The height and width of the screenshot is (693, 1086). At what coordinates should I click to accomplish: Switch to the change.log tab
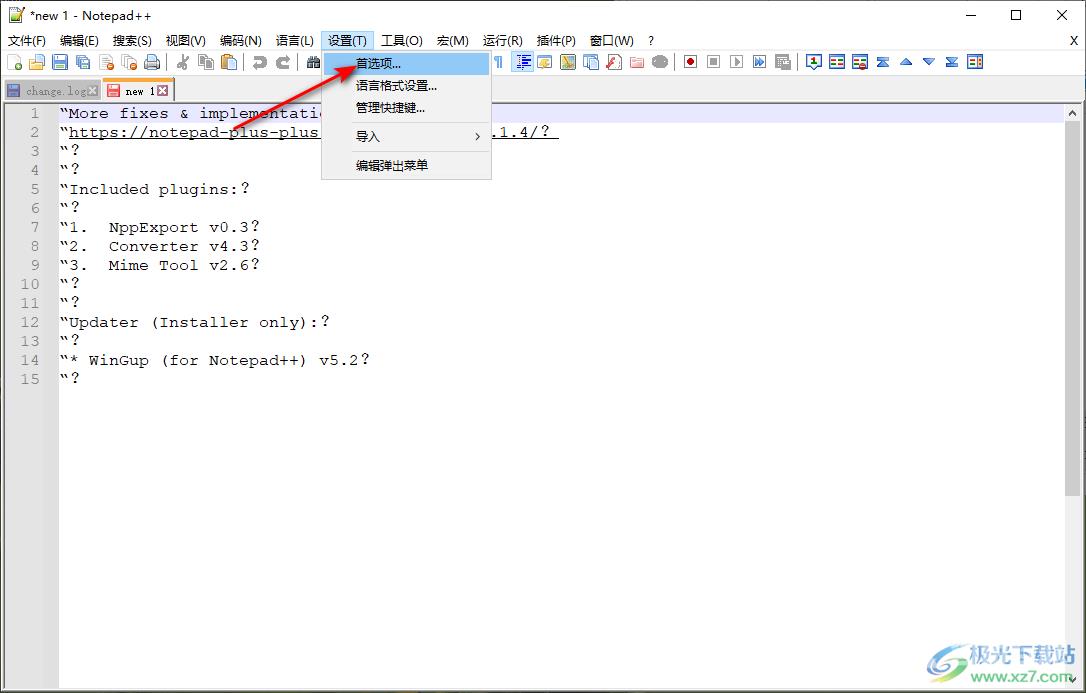pyautogui.click(x=53, y=91)
